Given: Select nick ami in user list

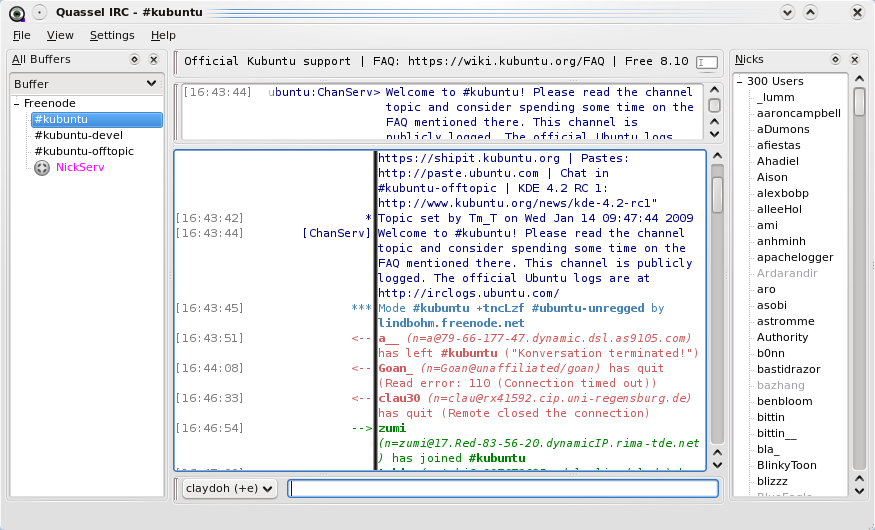Looking at the screenshot, I should (x=767, y=226).
